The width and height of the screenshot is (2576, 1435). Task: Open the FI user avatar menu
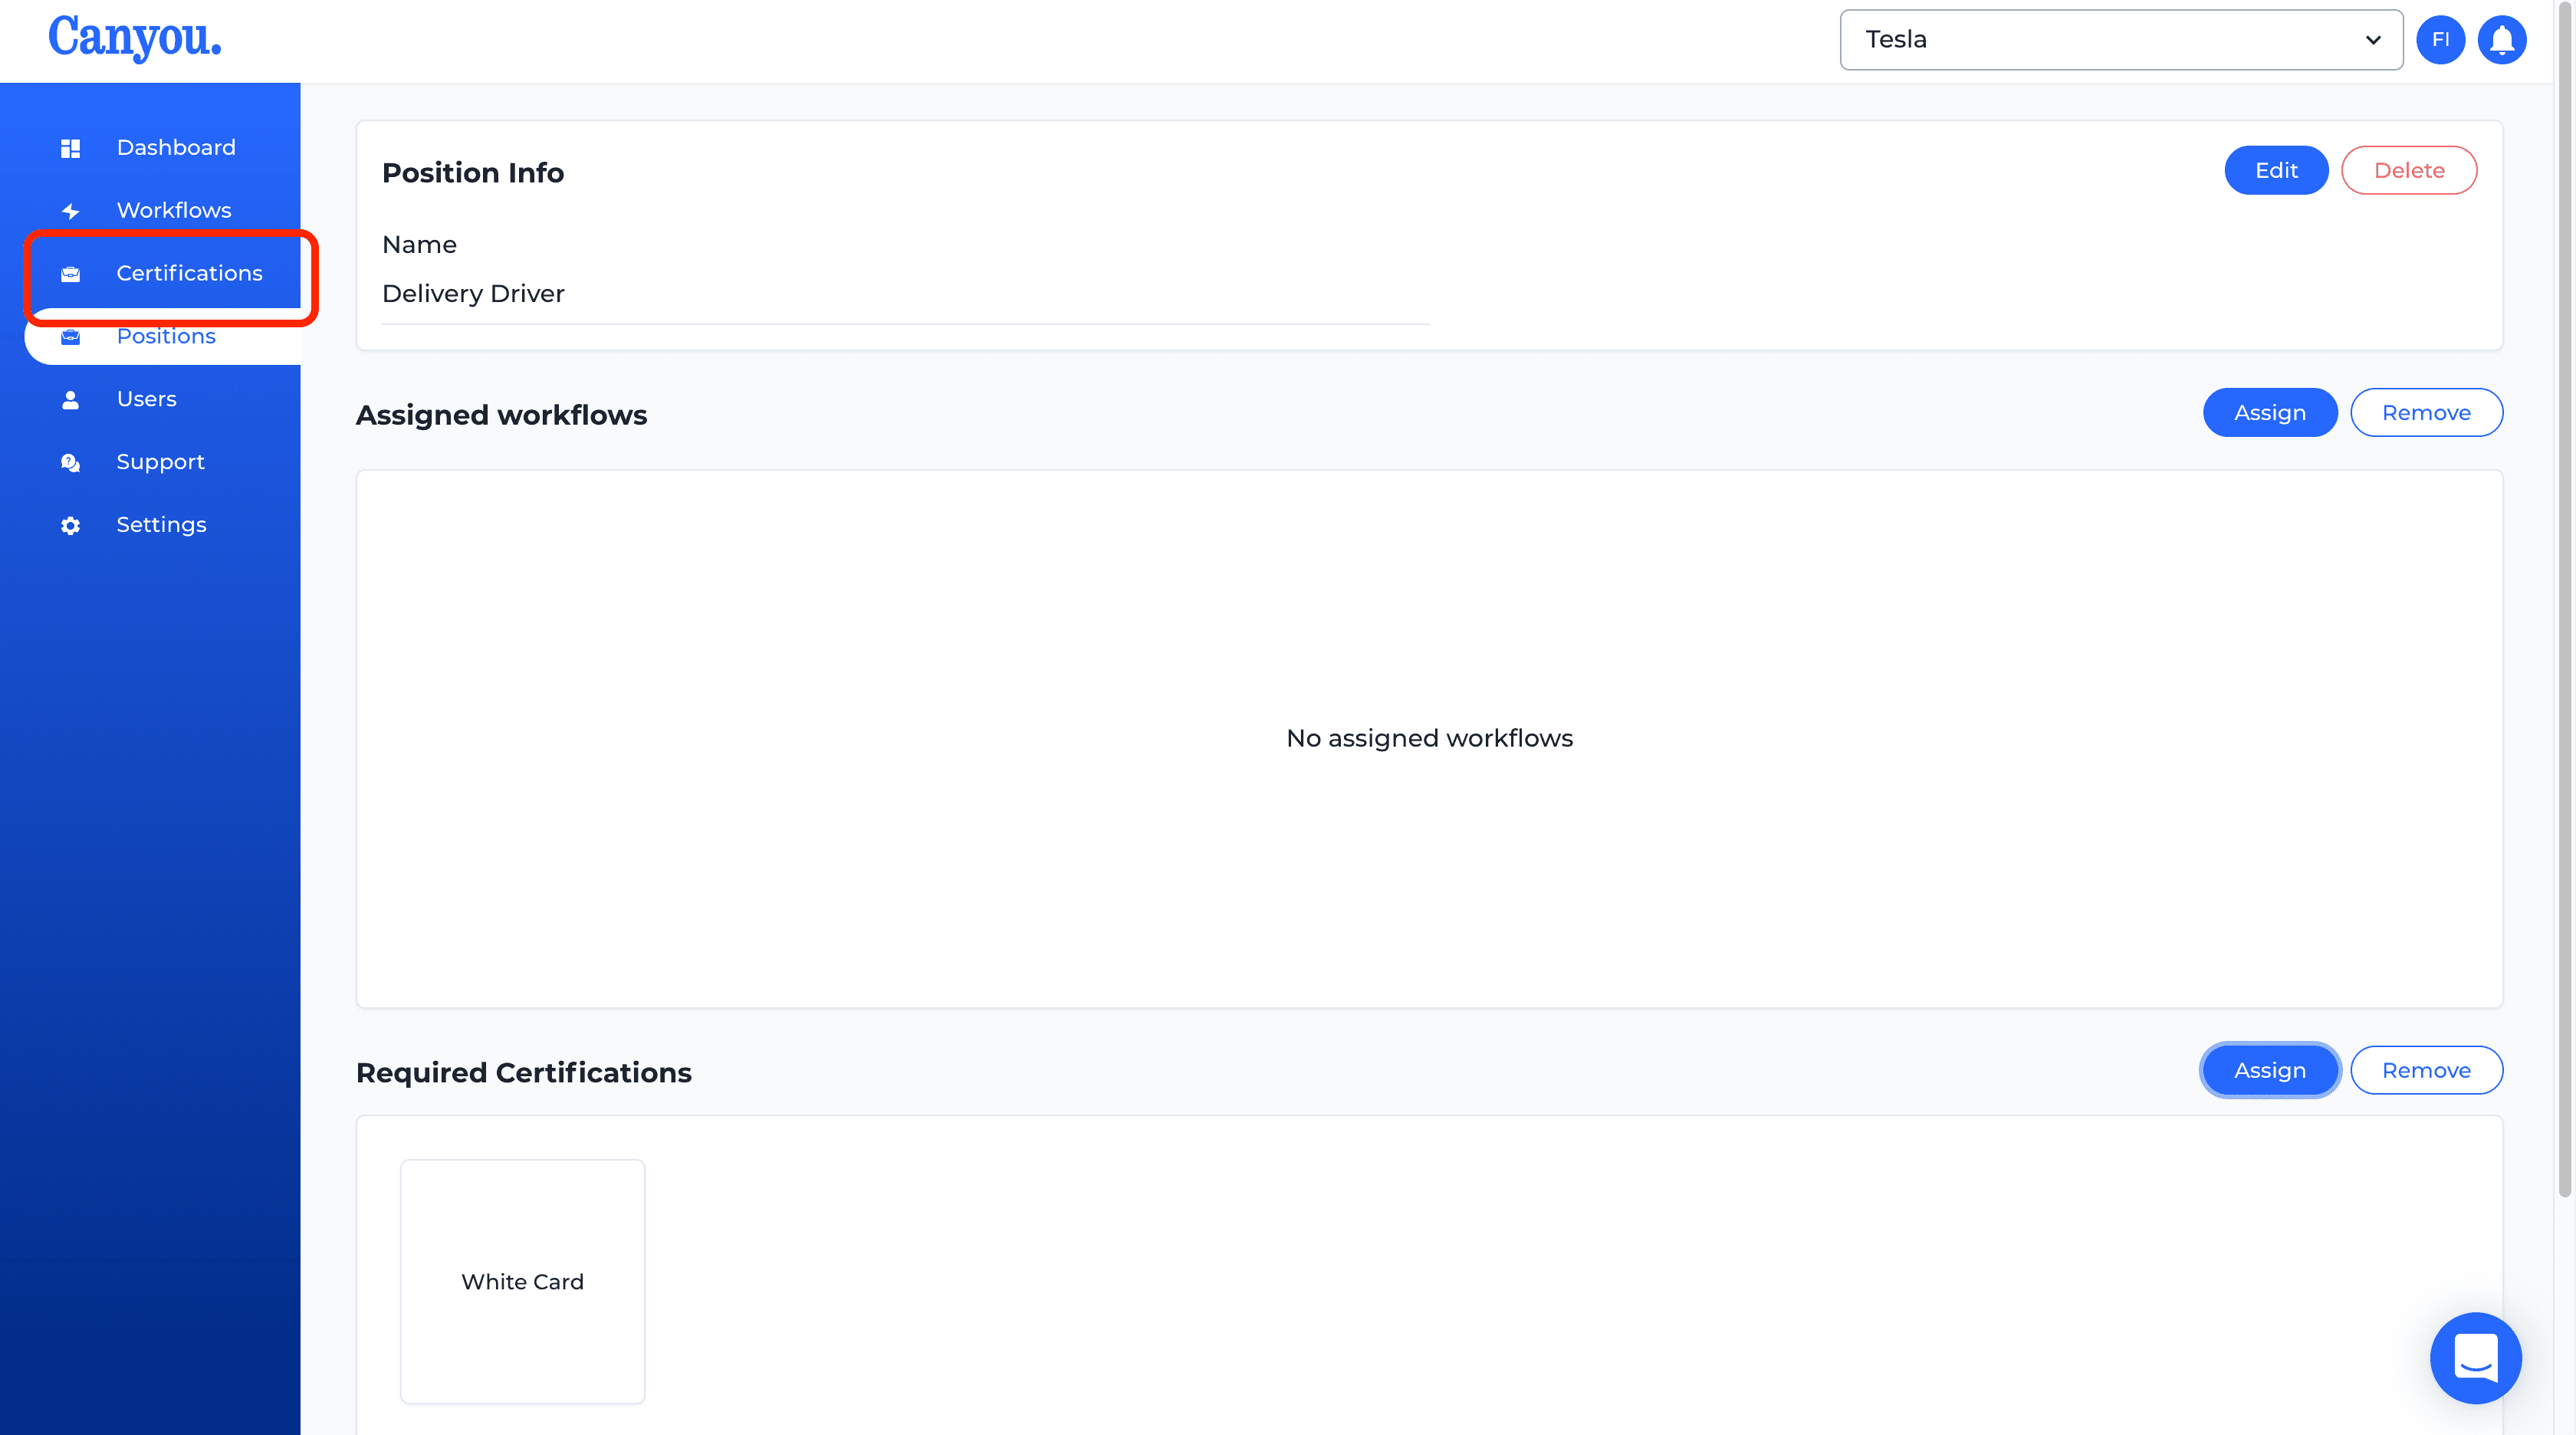[2440, 40]
